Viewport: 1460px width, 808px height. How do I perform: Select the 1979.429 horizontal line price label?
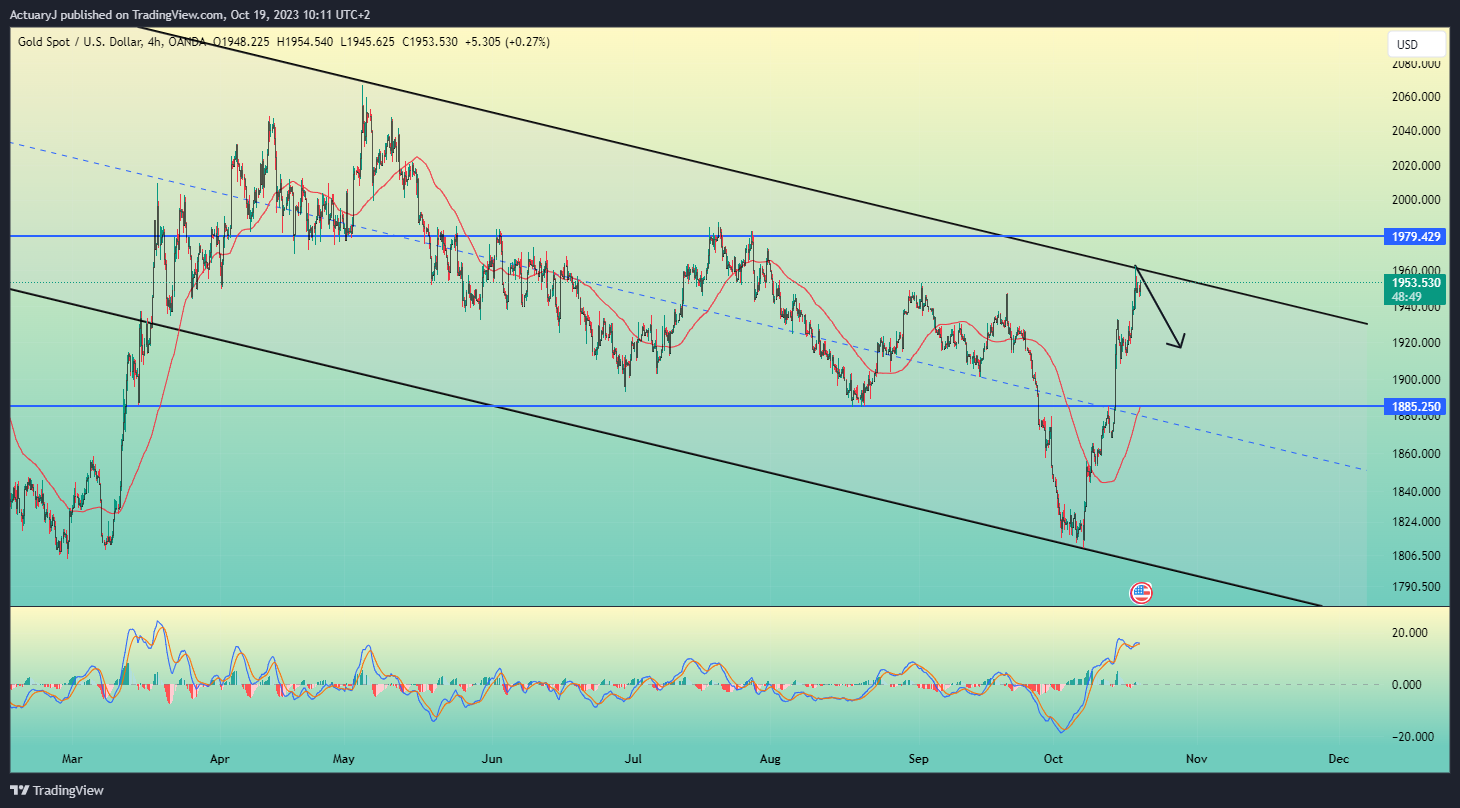click(x=1416, y=237)
